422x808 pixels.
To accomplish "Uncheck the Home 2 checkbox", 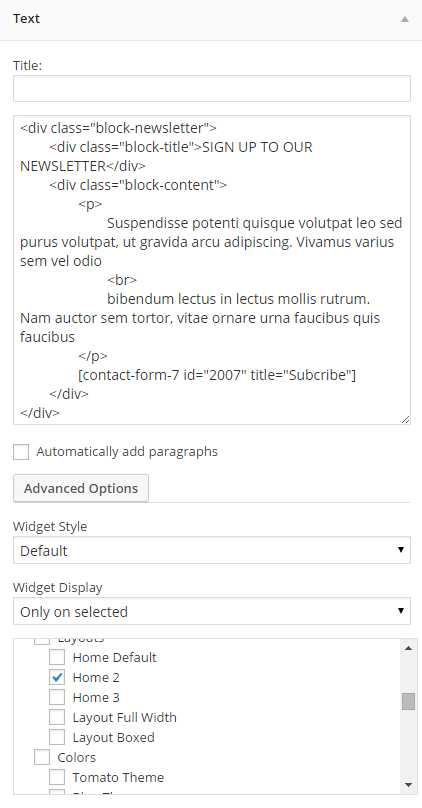I will click(57, 677).
